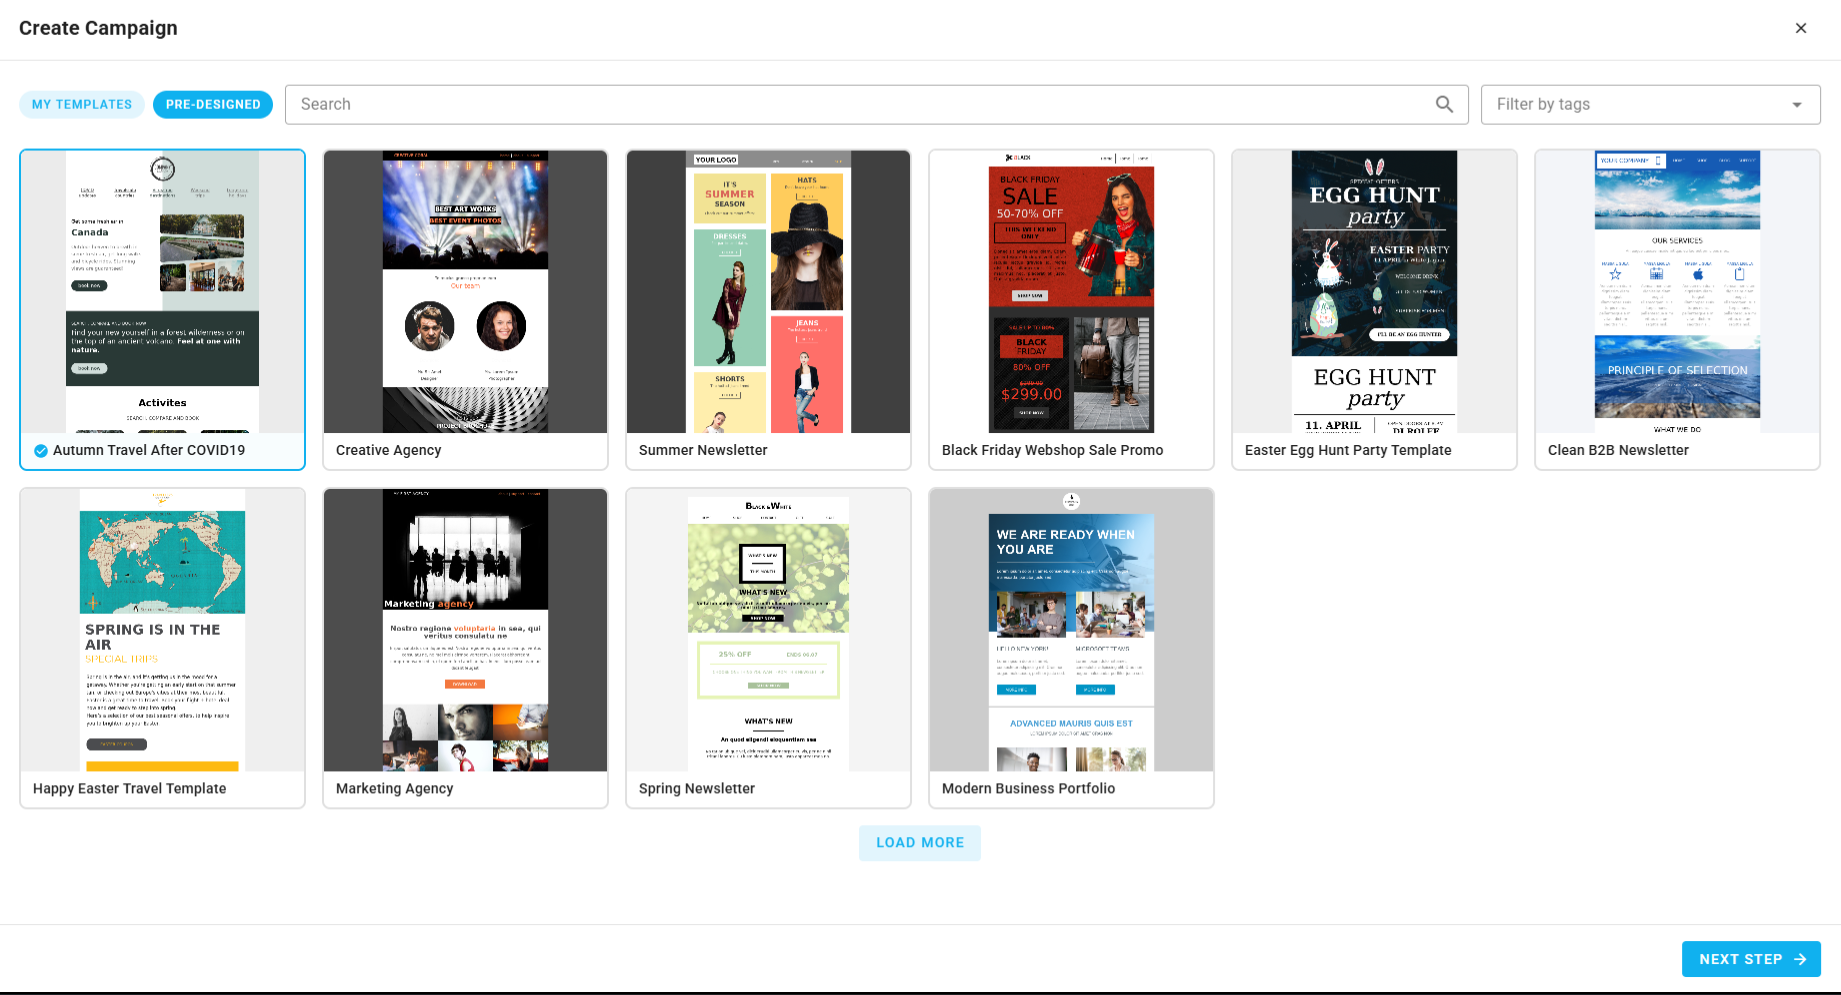Click the search magnifier icon

pyautogui.click(x=1444, y=104)
